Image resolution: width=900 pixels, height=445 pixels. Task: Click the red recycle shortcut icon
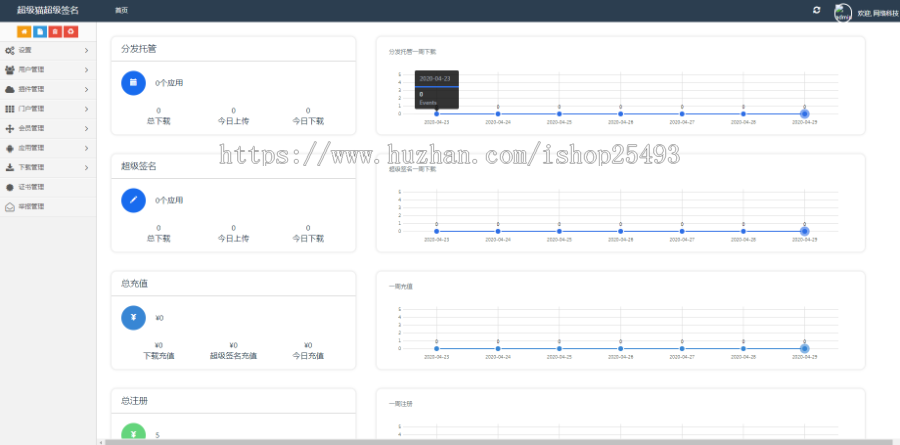point(71,32)
